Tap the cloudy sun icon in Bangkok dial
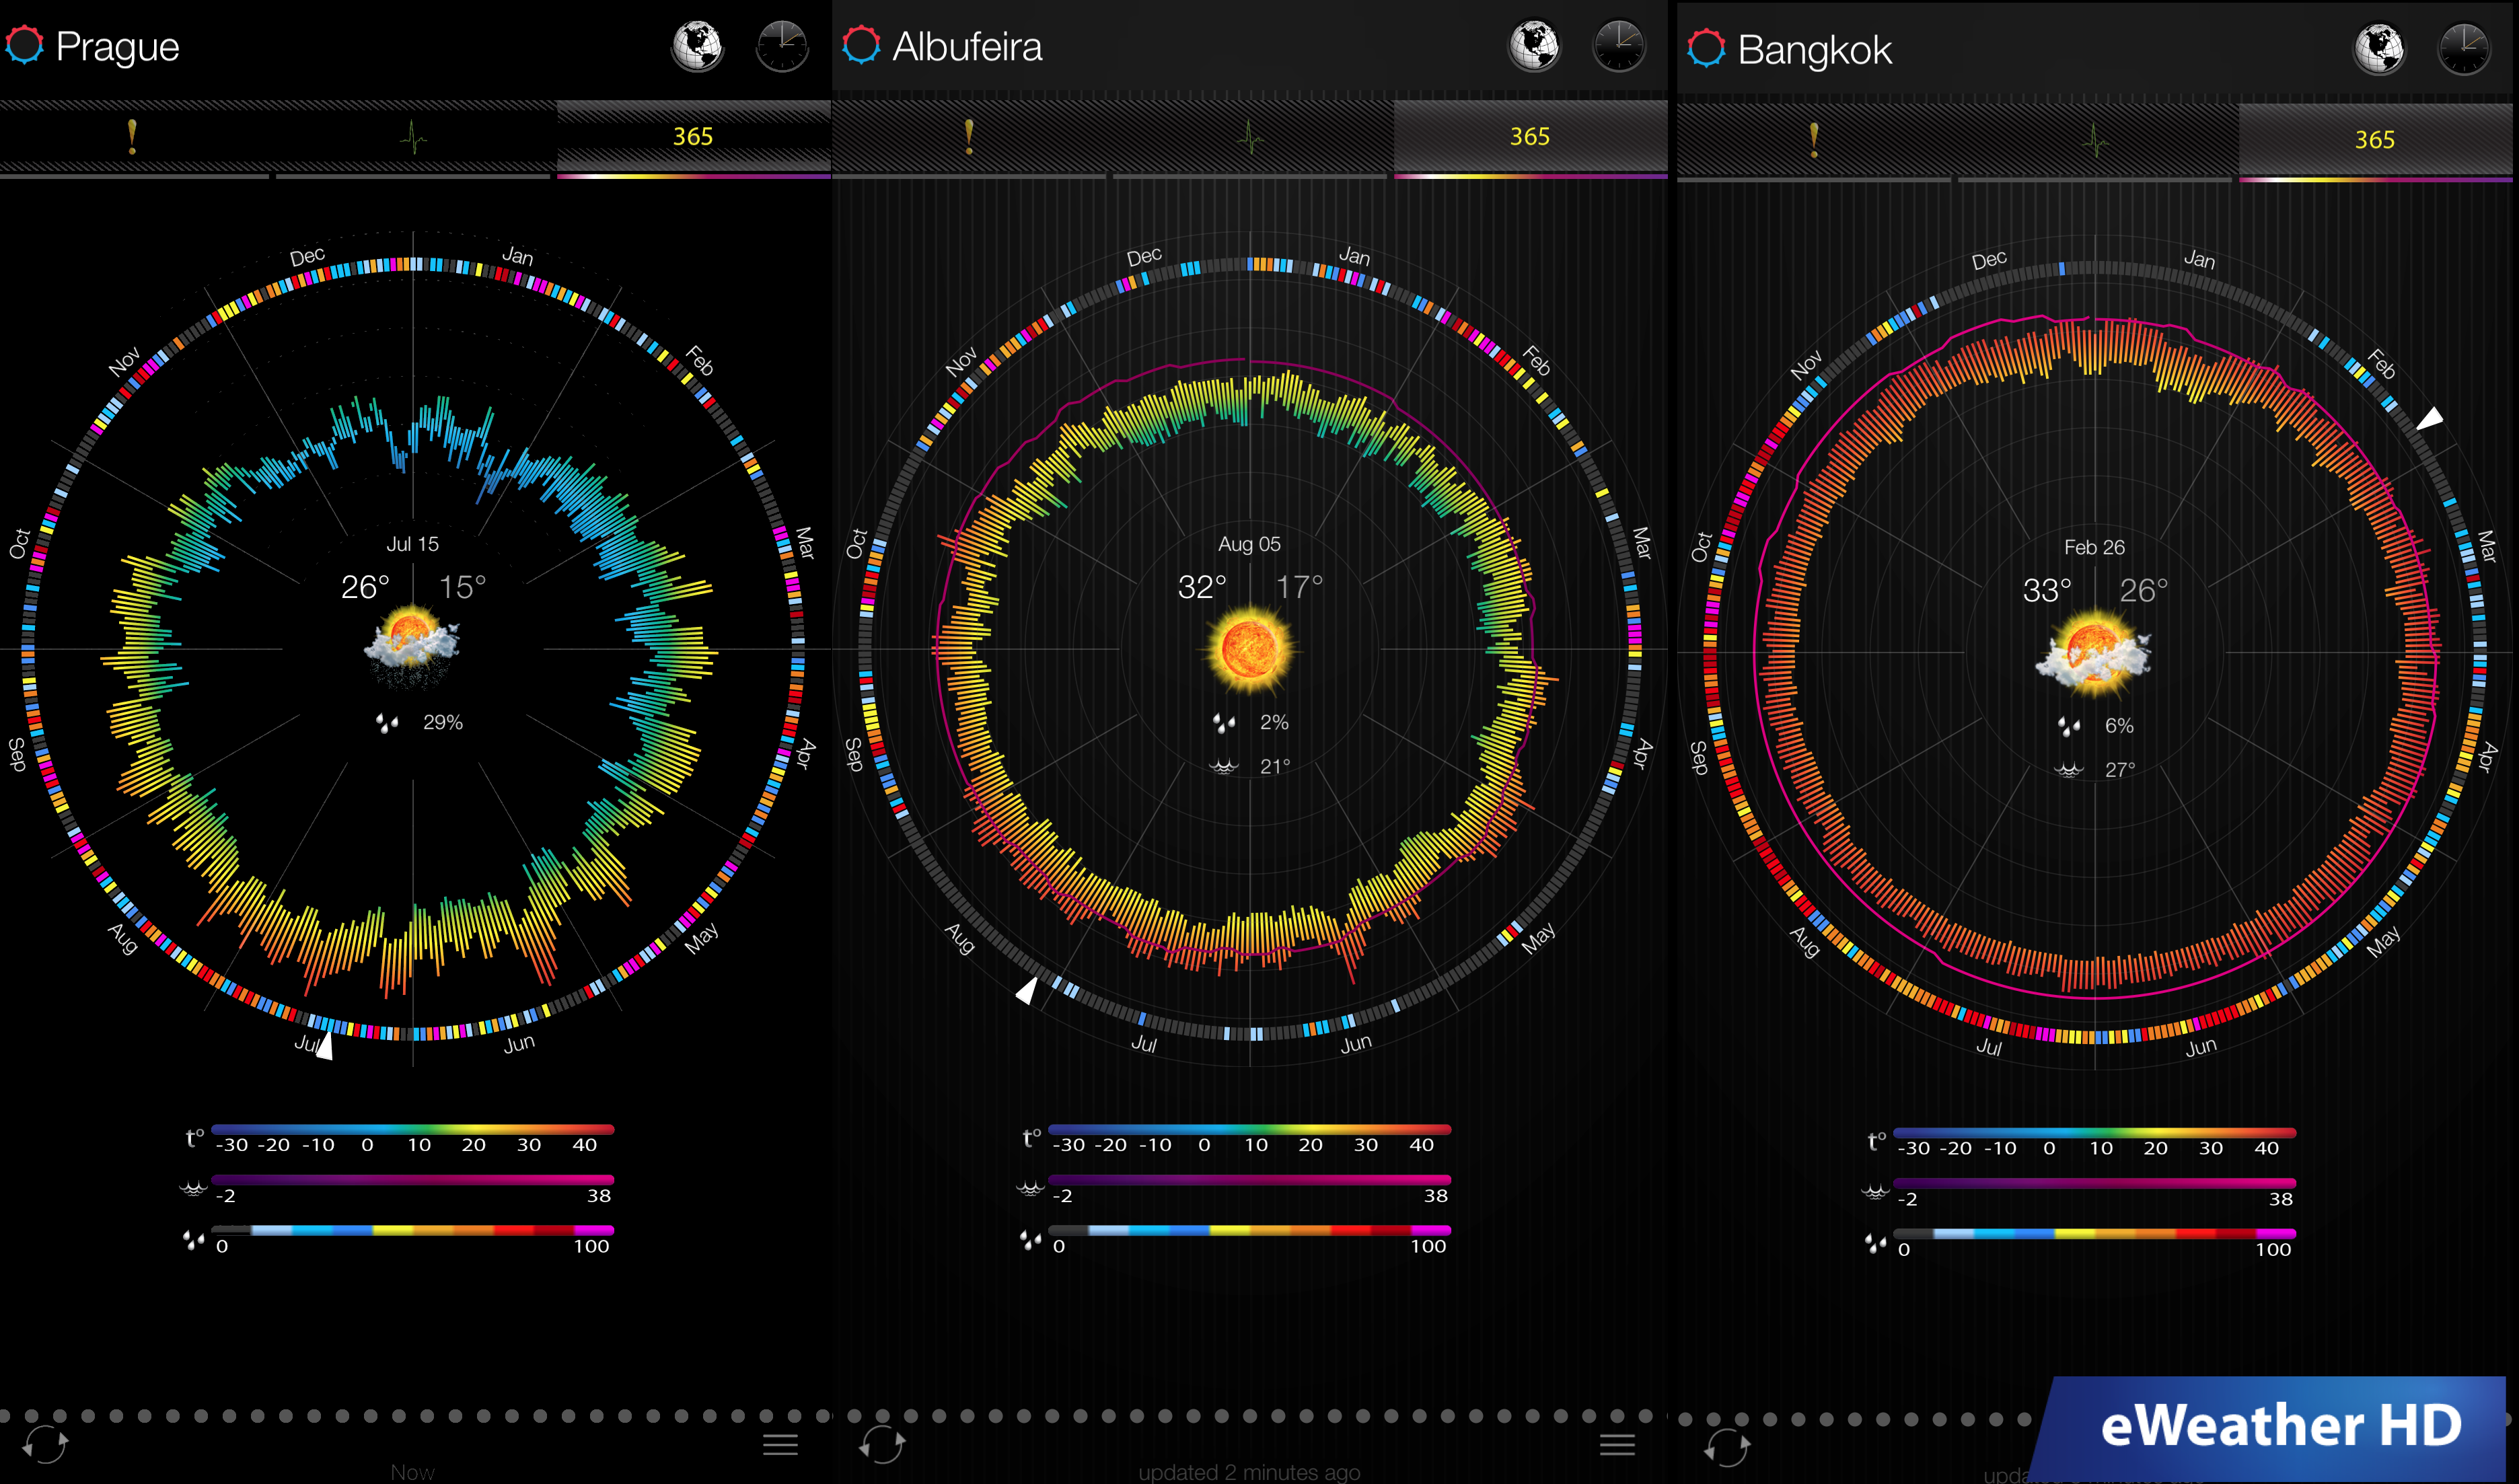 tap(2093, 653)
